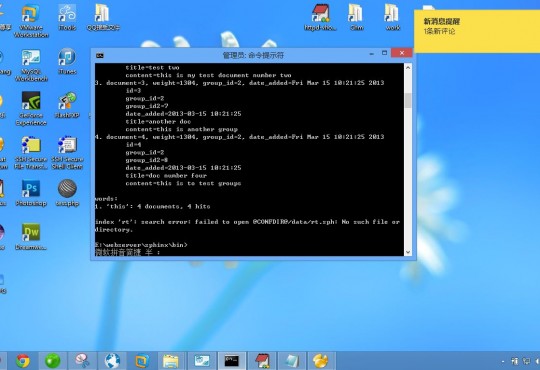540x370 pixels.
Task: Open SSH Secure File Transfer shortcut
Action: click(x=31, y=152)
